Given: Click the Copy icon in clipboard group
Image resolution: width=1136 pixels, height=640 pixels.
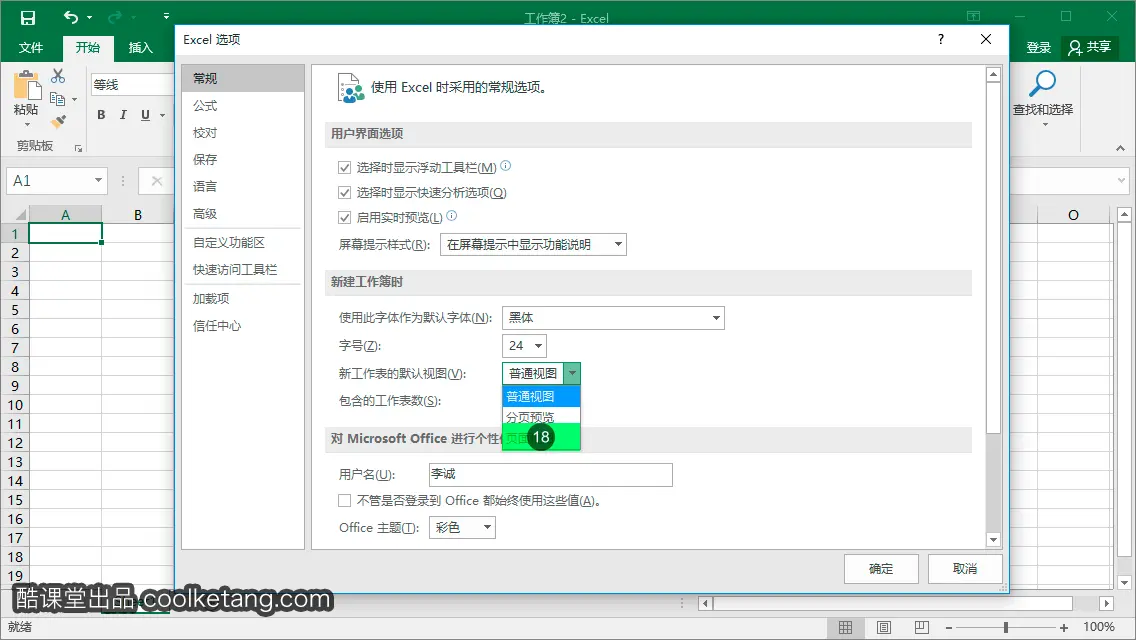Looking at the screenshot, I should point(58,99).
